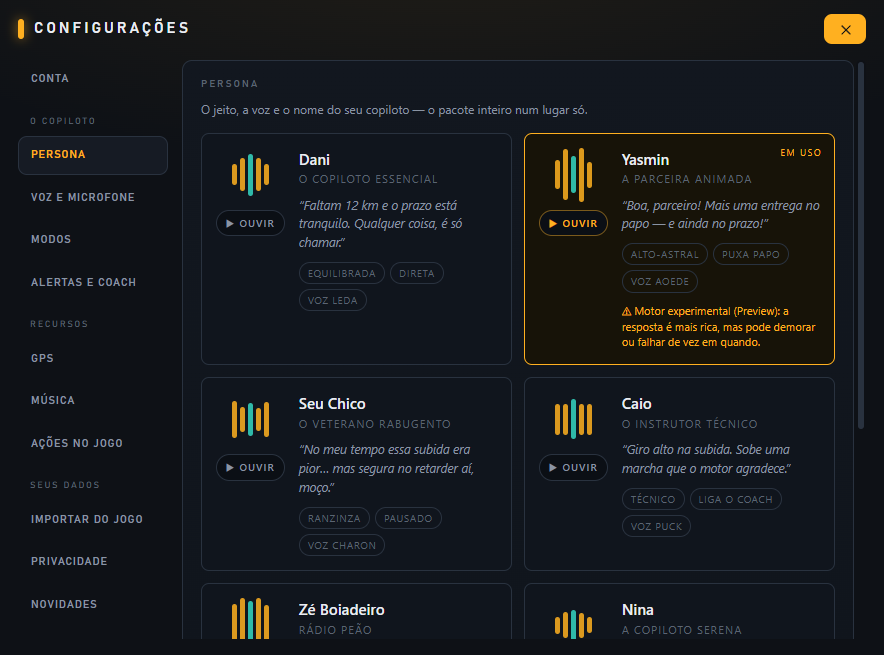The width and height of the screenshot is (884, 655).
Task: Click the PERSONA section heading
Action: click(229, 84)
